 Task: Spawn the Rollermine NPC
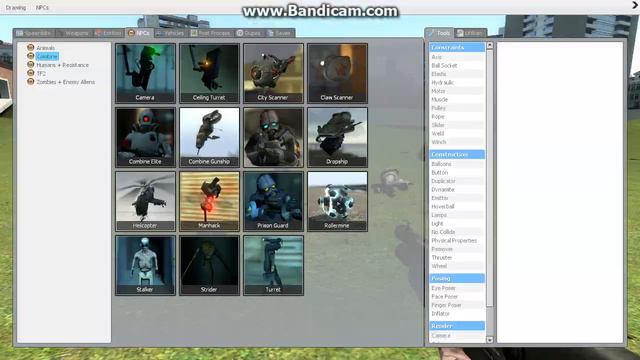(338, 201)
